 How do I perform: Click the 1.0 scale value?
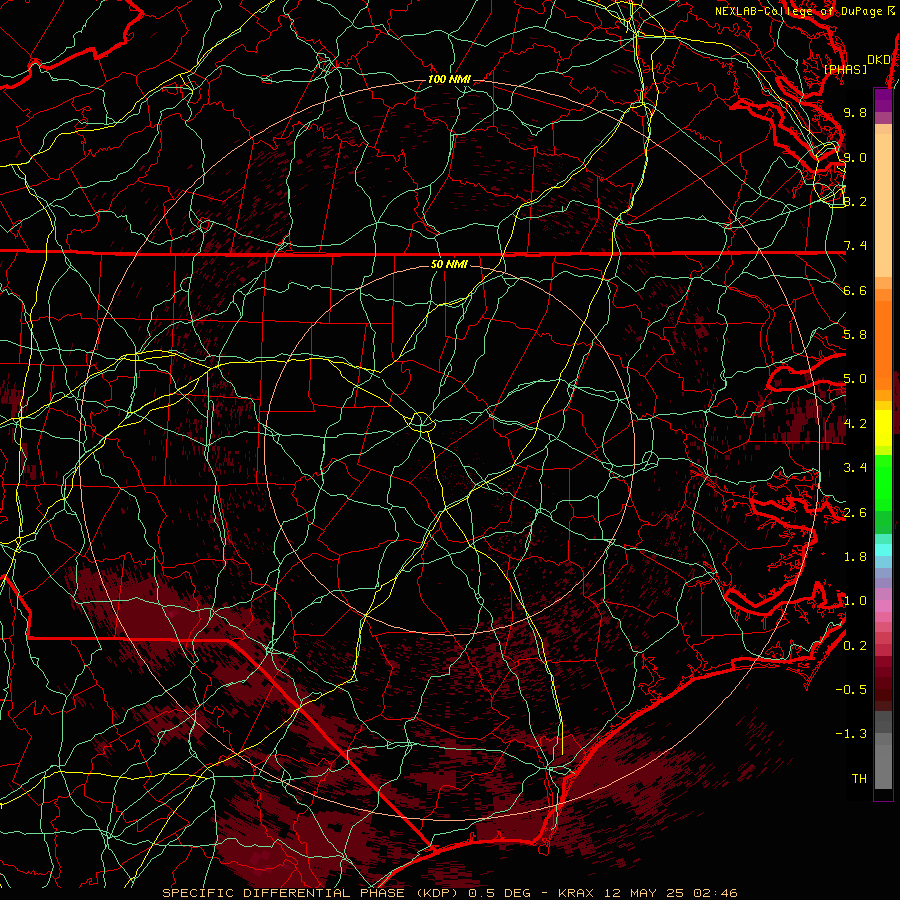click(855, 601)
